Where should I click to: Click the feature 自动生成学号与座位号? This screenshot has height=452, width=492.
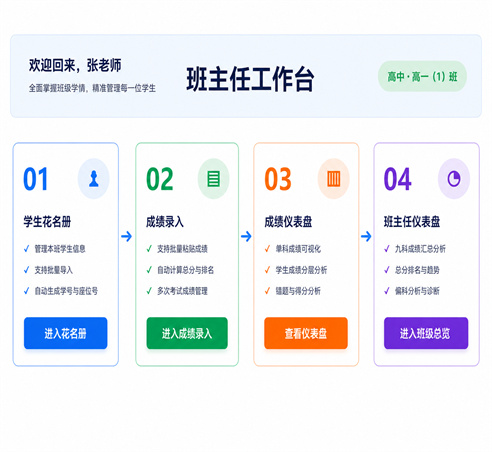point(66,291)
